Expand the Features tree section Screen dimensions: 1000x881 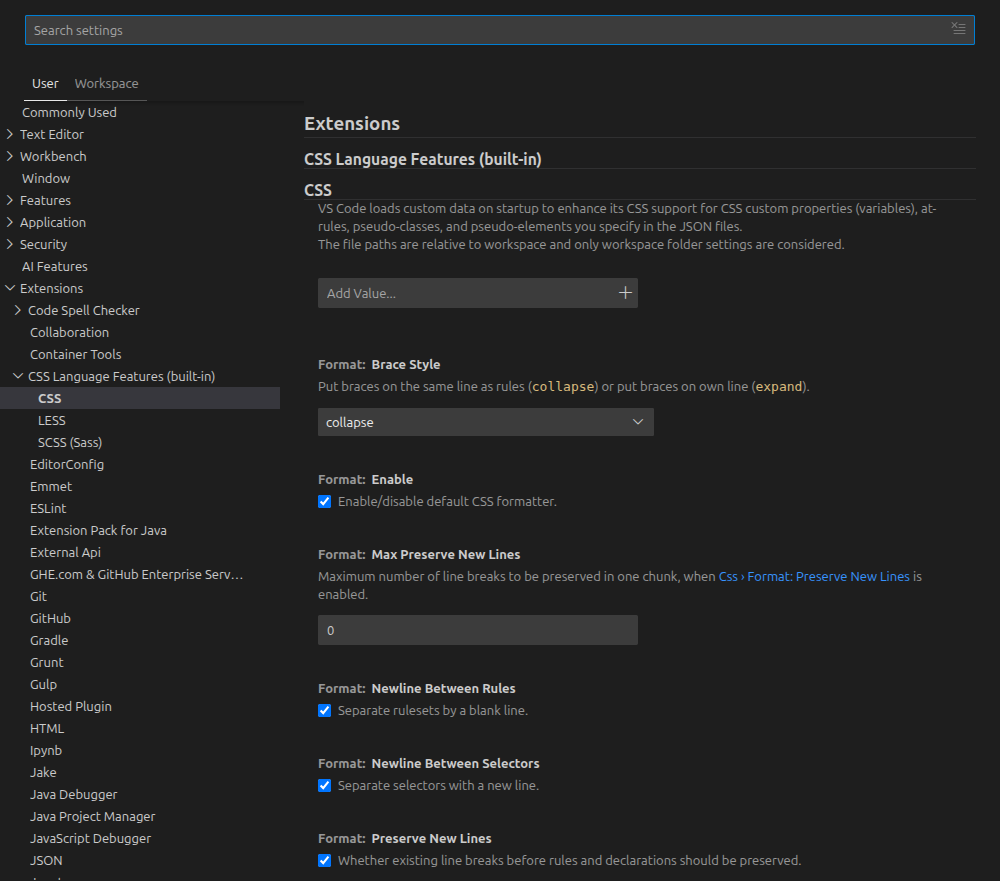[10, 200]
